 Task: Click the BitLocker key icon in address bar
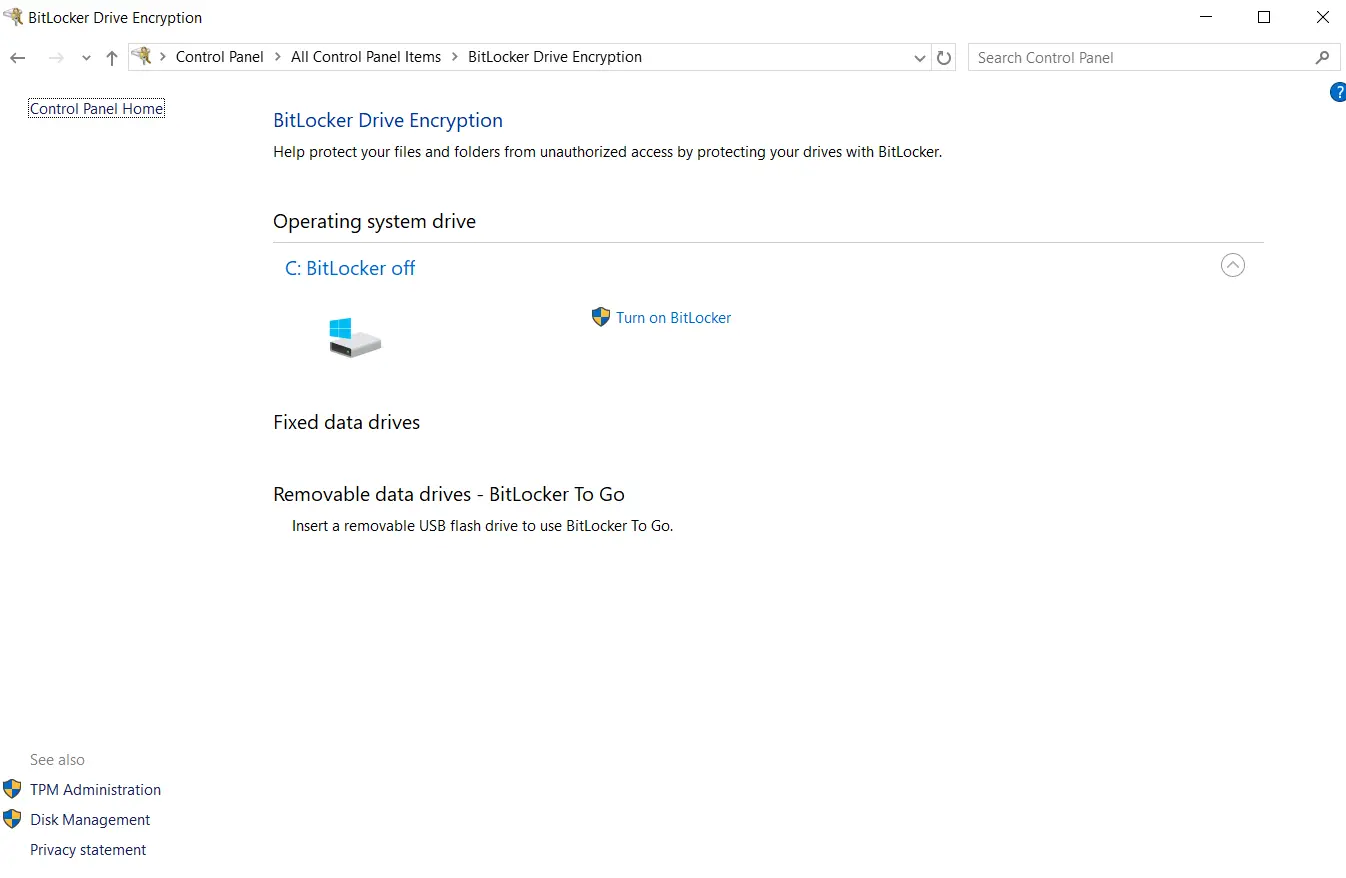click(142, 57)
